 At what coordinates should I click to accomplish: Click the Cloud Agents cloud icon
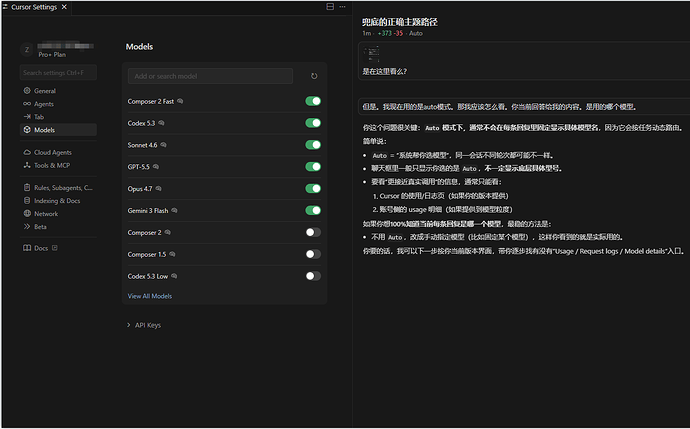pos(27,152)
